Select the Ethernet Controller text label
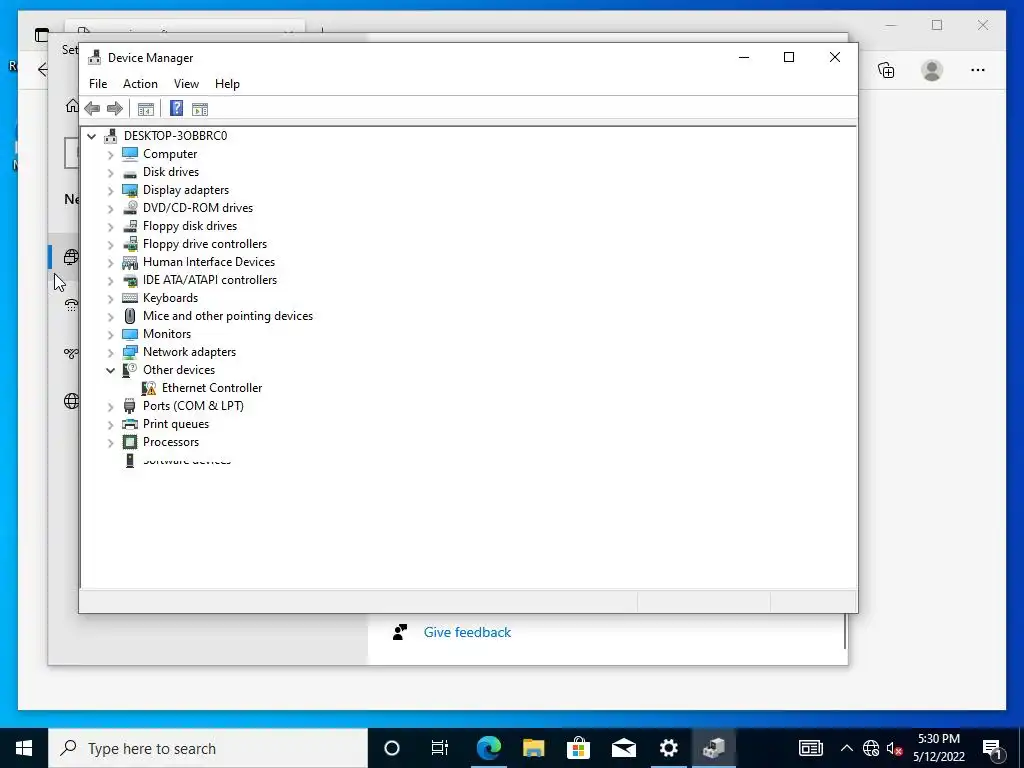The width and height of the screenshot is (1024, 768). tap(212, 388)
